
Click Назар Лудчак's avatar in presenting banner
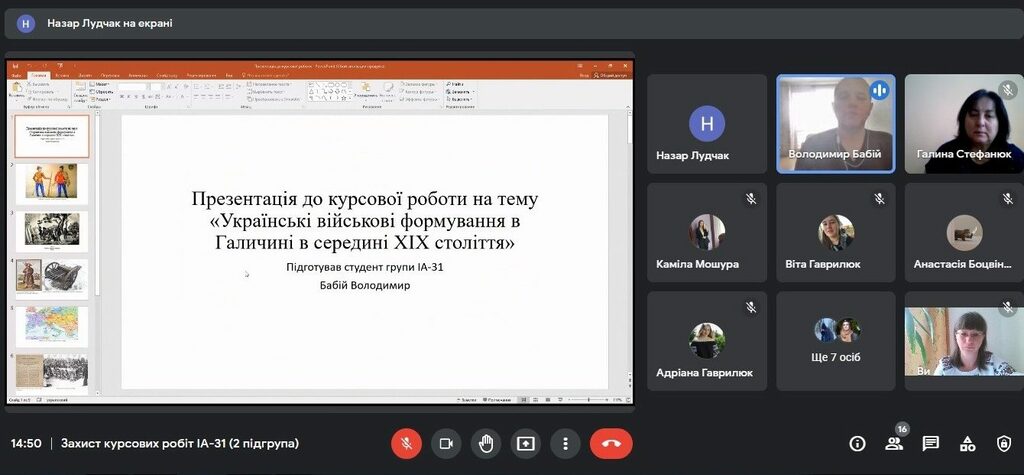(26, 23)
